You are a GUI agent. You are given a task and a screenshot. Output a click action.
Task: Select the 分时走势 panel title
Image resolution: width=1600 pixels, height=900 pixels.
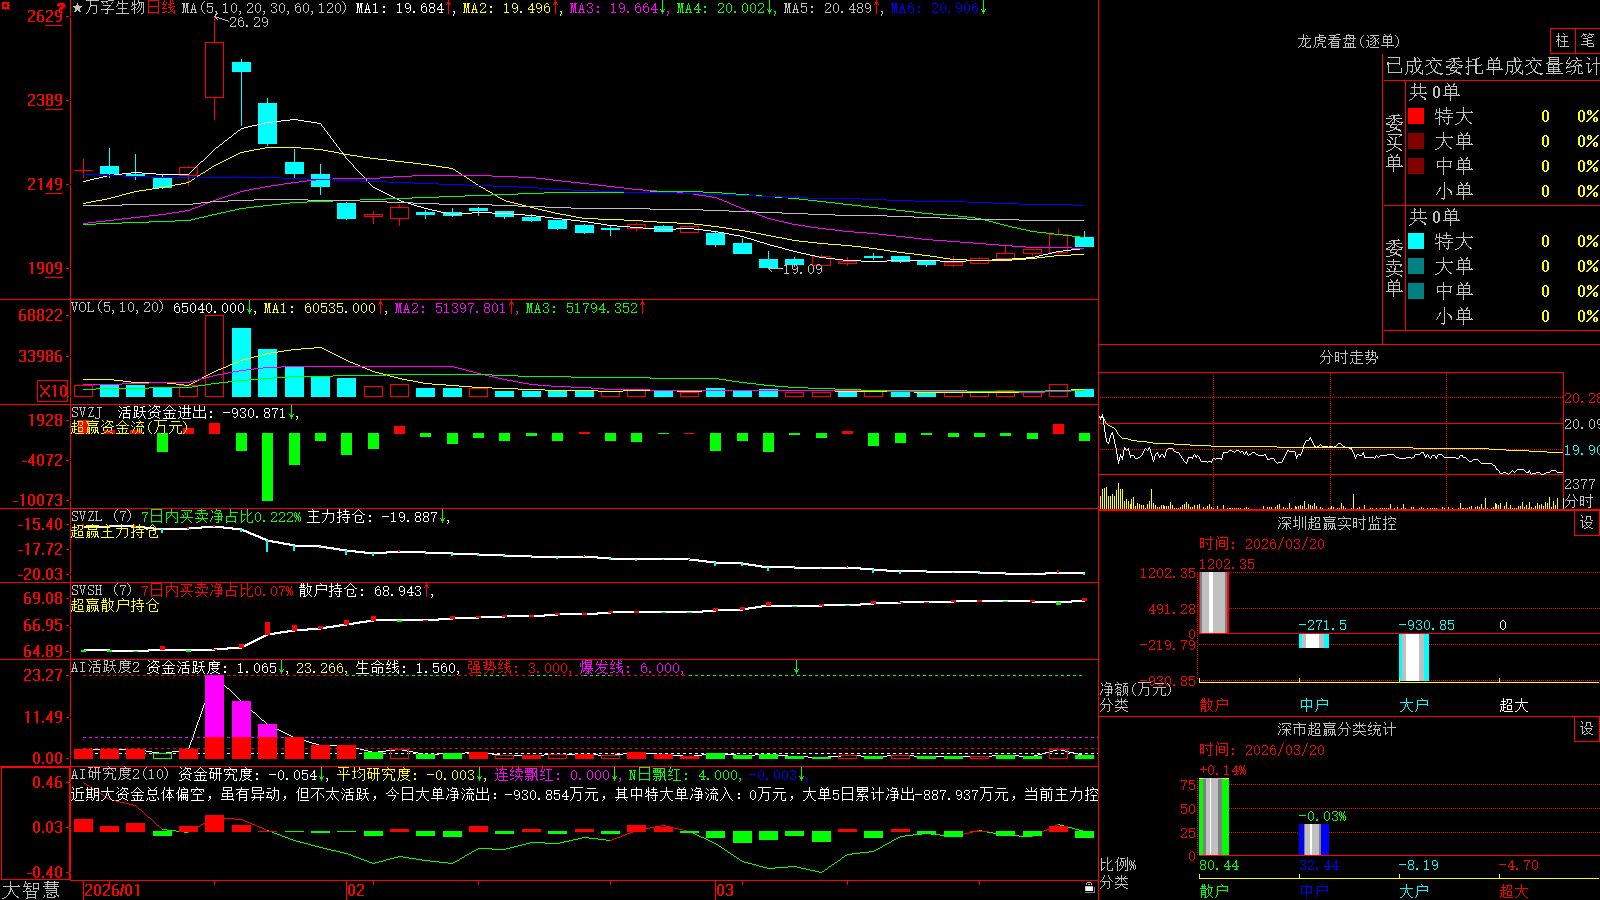click(1348, 357)
